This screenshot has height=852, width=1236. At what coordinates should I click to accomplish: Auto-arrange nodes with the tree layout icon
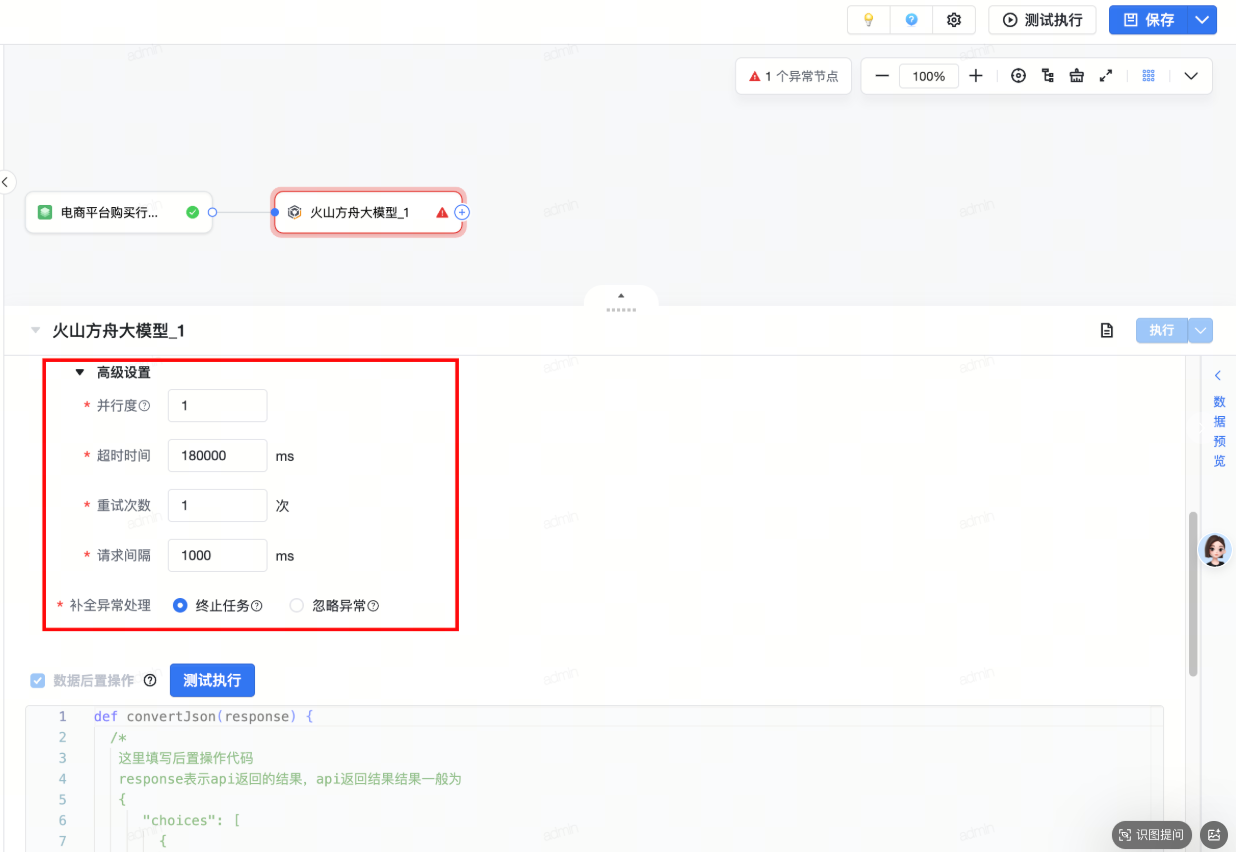(1048, 76)
